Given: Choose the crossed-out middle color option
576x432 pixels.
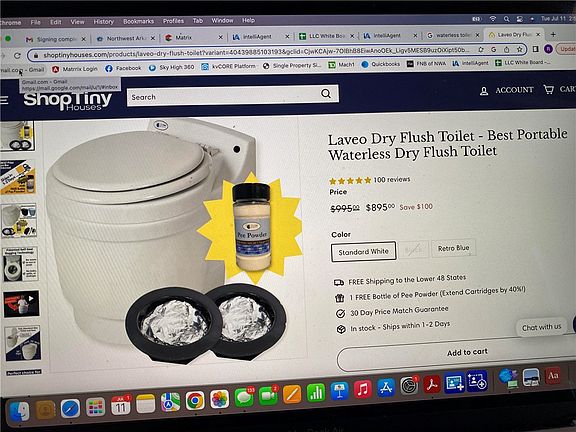Looking at the screenshot, I should pyautogui.click(x=414, y=250).
